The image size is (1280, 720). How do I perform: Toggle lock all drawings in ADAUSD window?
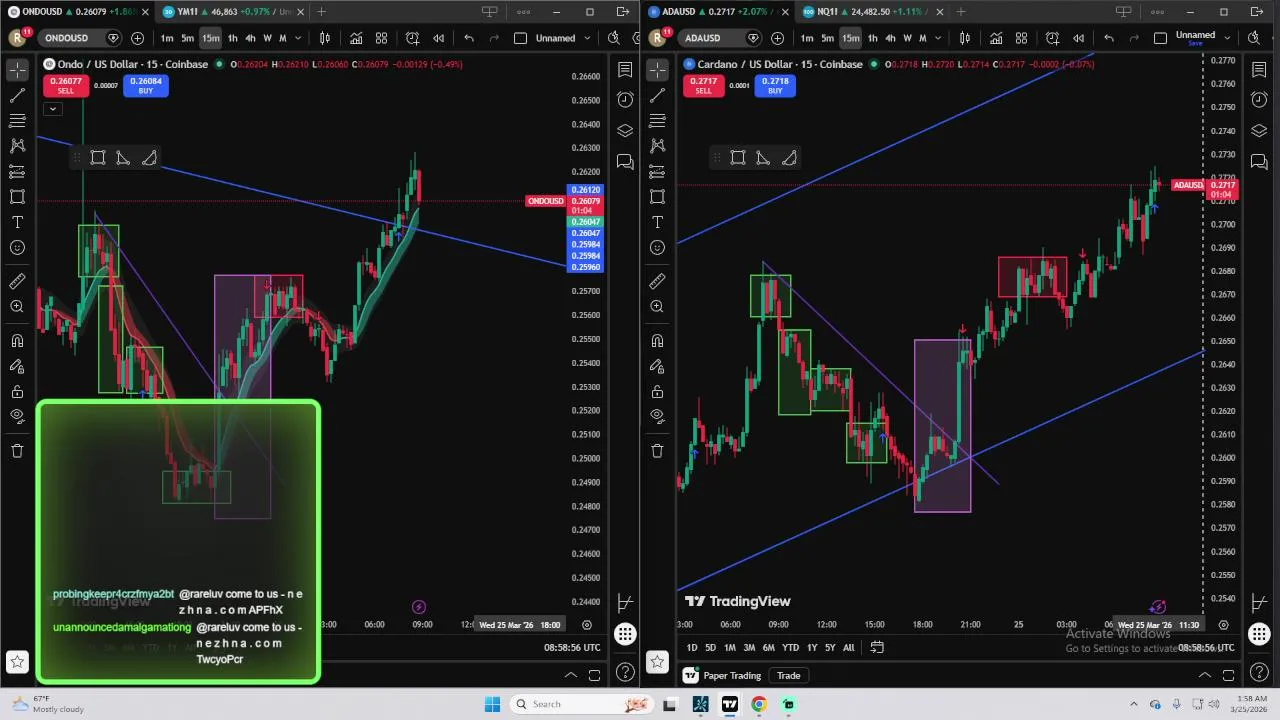[x=657, y=391]
